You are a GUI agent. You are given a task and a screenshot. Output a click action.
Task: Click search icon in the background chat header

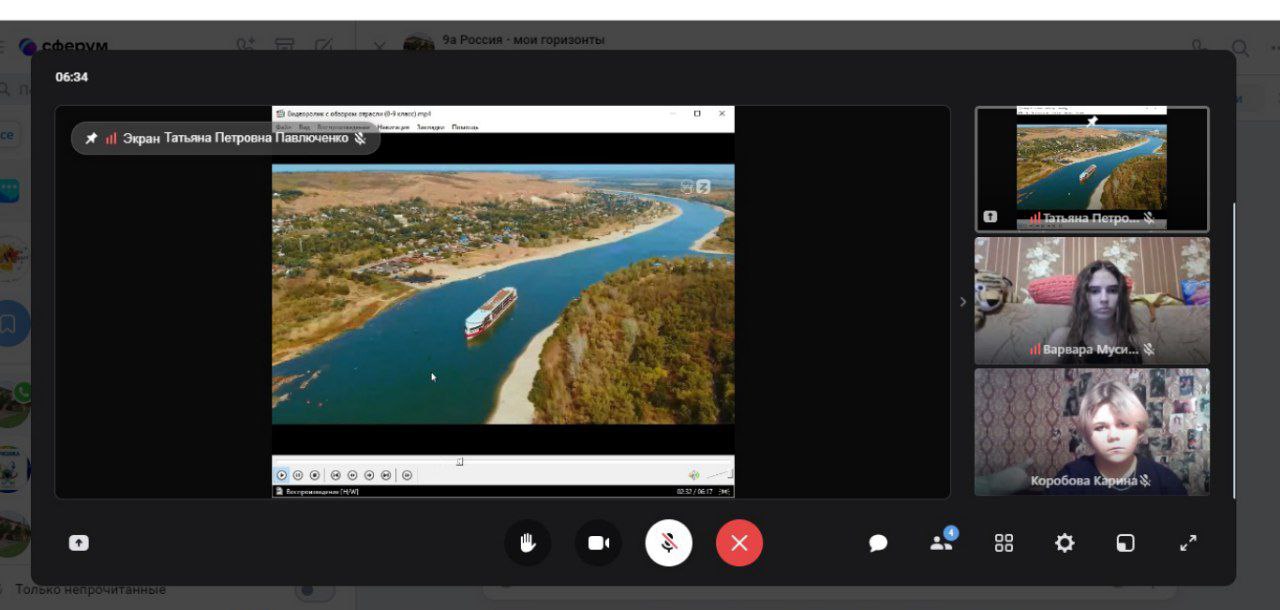click(x=1240, y=47)
